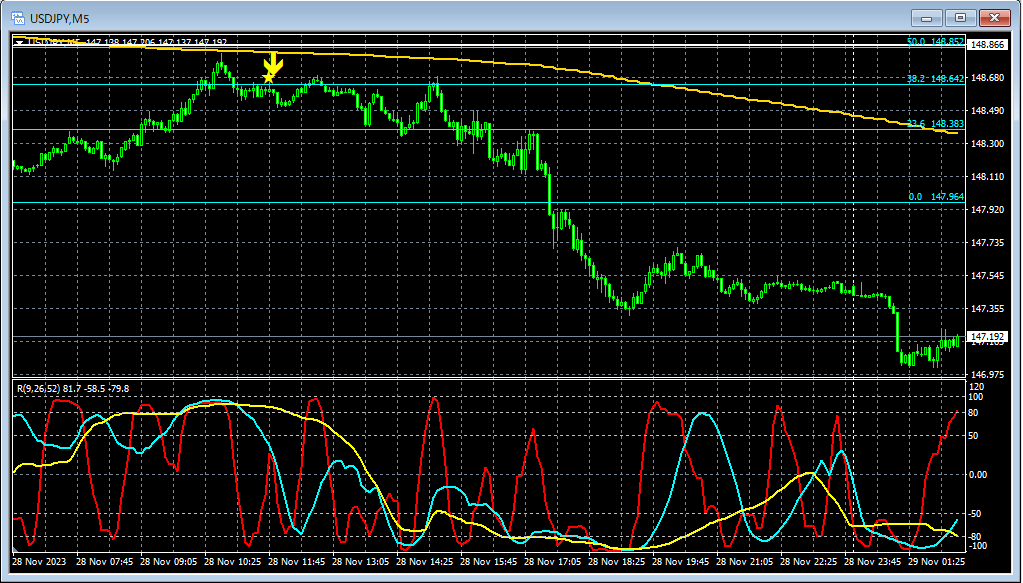Click the 28 Nov 19:45 time label

coord(680,561)
